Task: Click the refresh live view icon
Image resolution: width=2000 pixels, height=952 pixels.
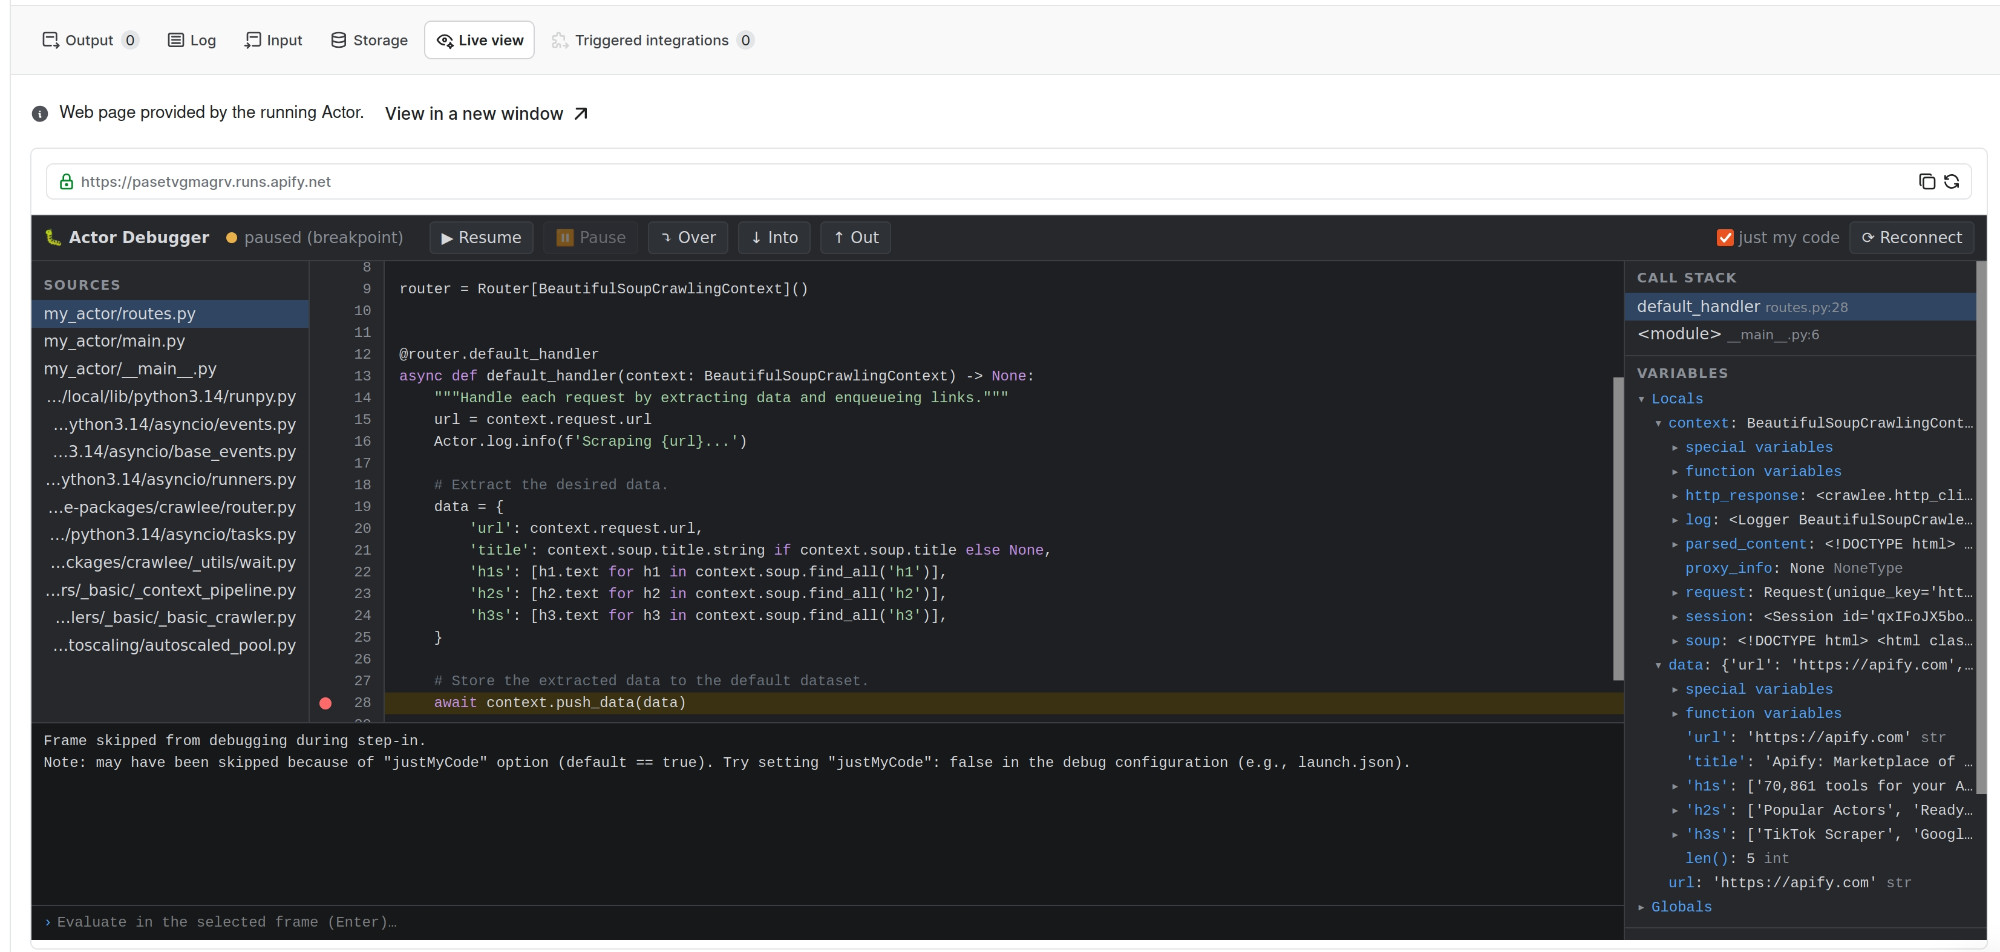Action: tap(1952, 181)
